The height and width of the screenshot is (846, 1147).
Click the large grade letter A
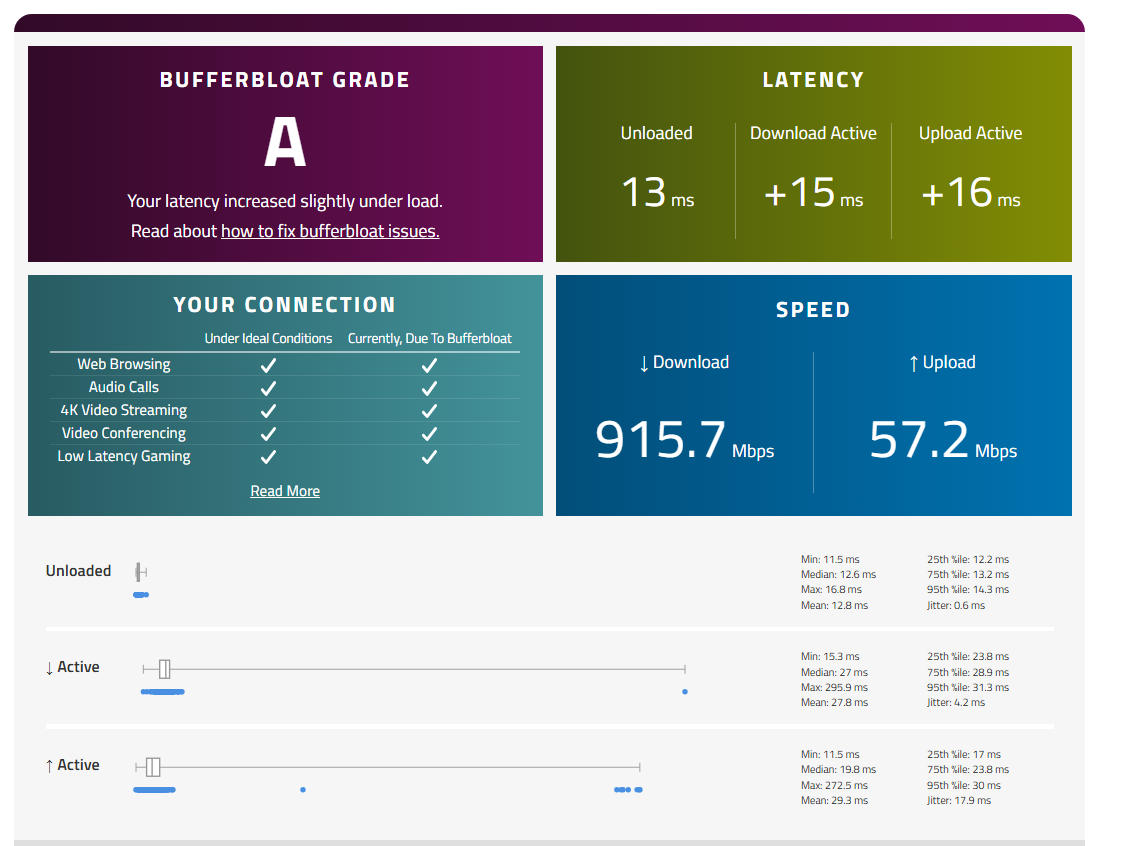click(x=285, y=143)
